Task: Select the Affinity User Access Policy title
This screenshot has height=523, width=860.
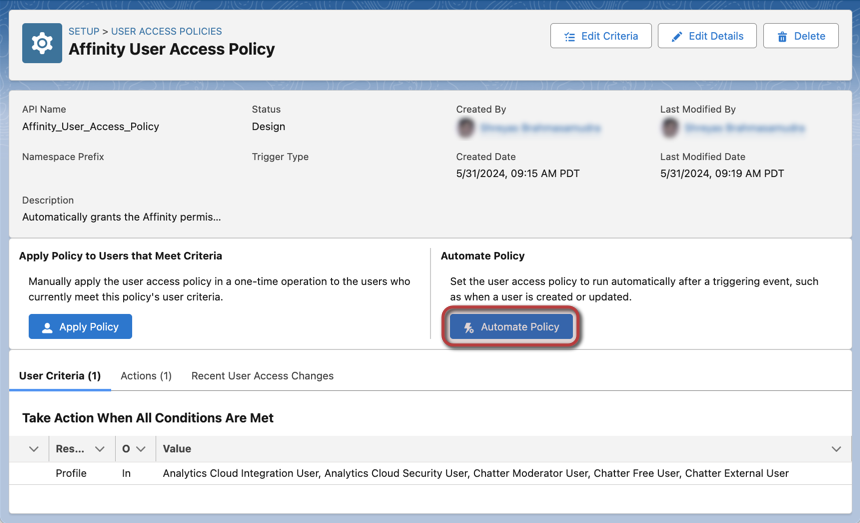Action: [171, 49]
